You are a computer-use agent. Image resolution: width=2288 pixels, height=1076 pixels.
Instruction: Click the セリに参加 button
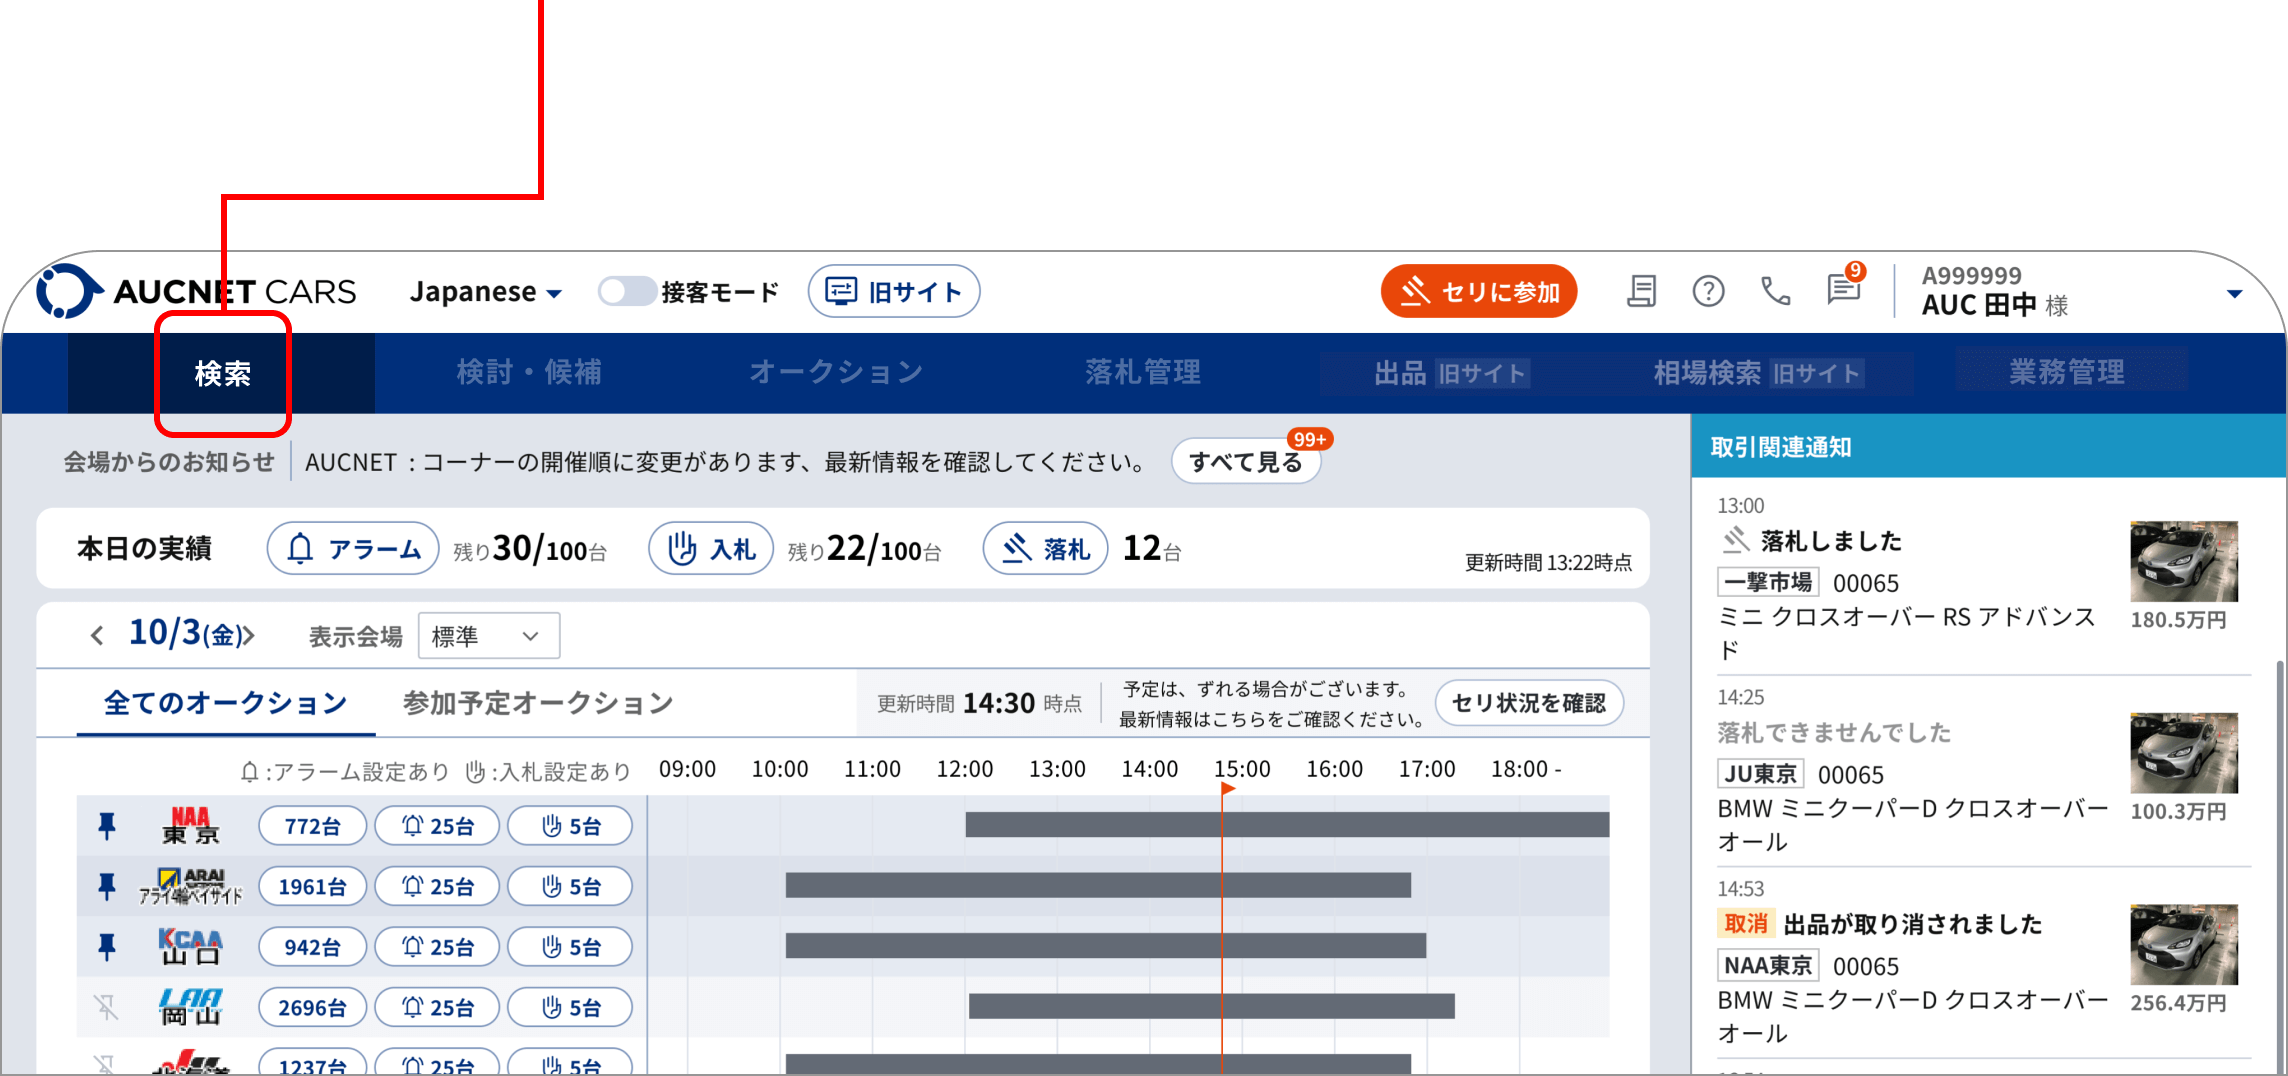(x=1478, y=291)
